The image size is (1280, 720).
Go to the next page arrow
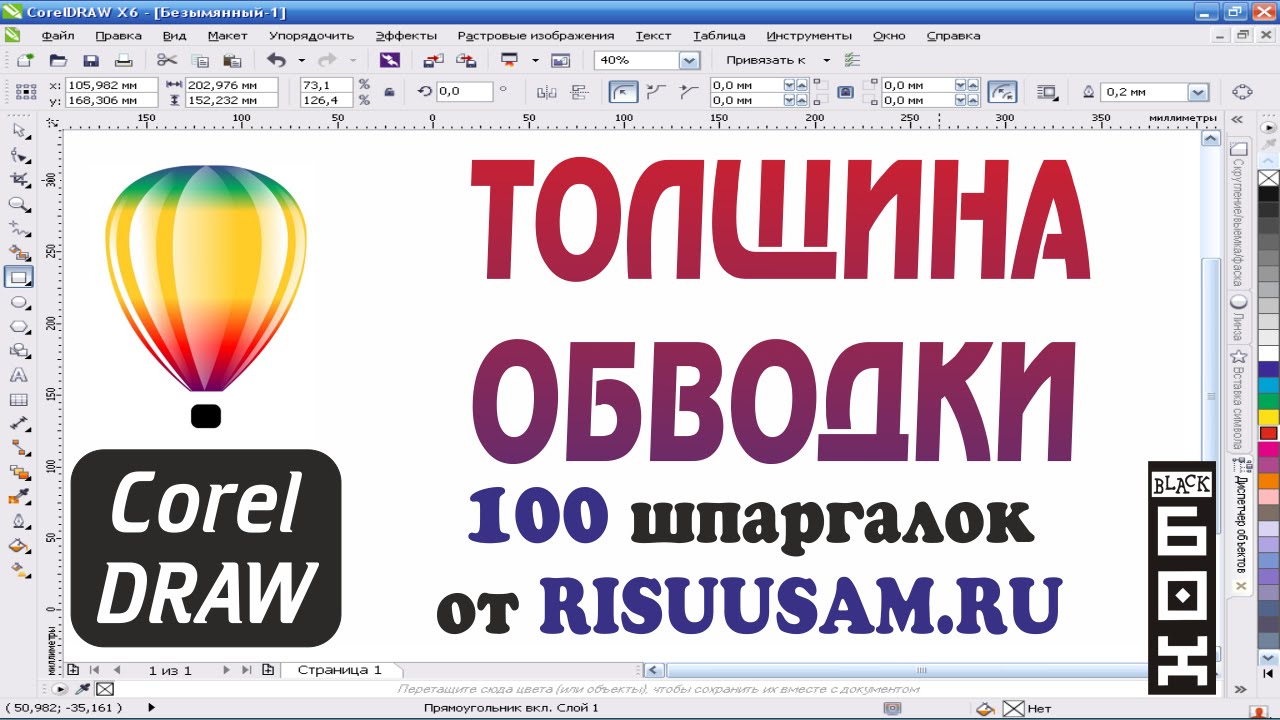pos(226,670)
